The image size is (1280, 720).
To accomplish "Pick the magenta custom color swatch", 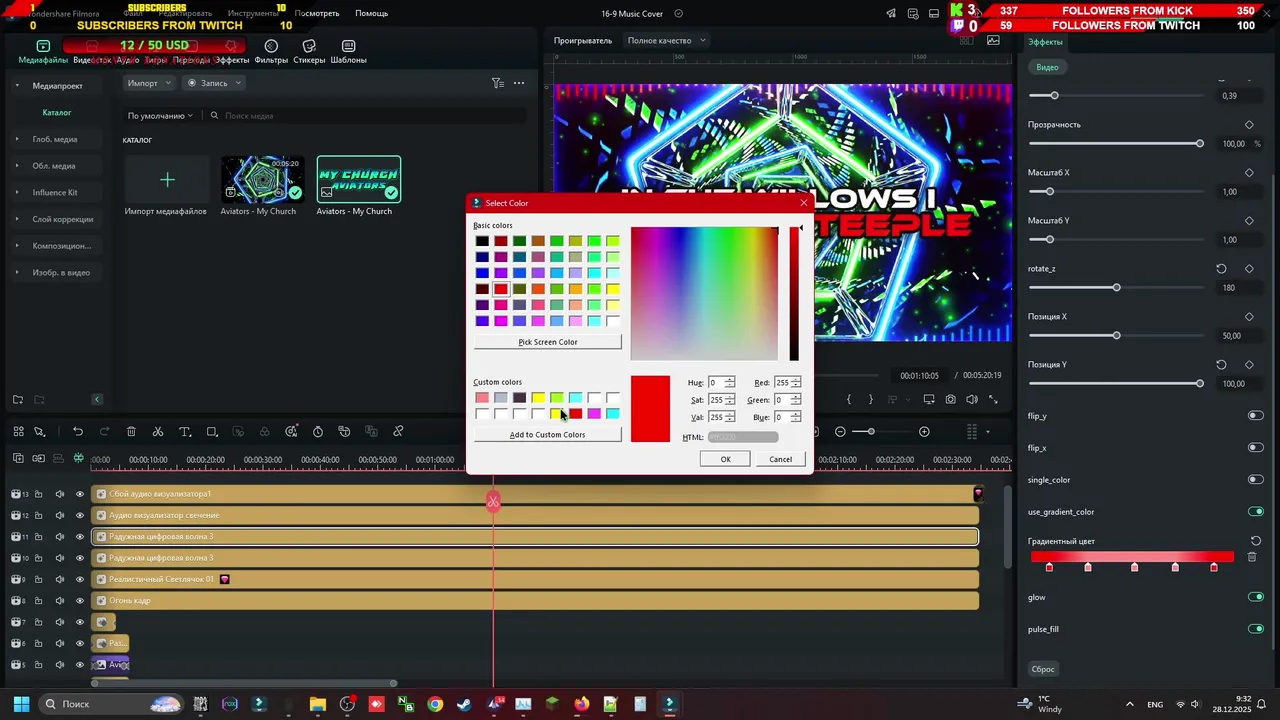I will (x=594, y=414).
